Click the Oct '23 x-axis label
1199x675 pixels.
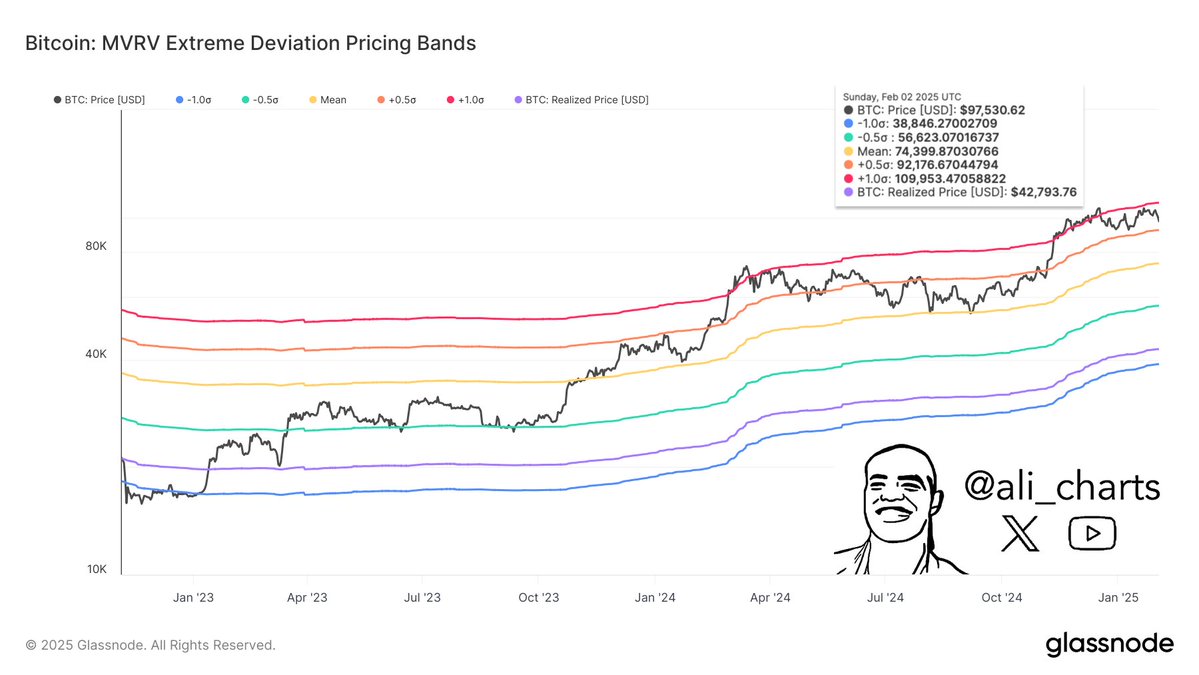click(538, 597)
